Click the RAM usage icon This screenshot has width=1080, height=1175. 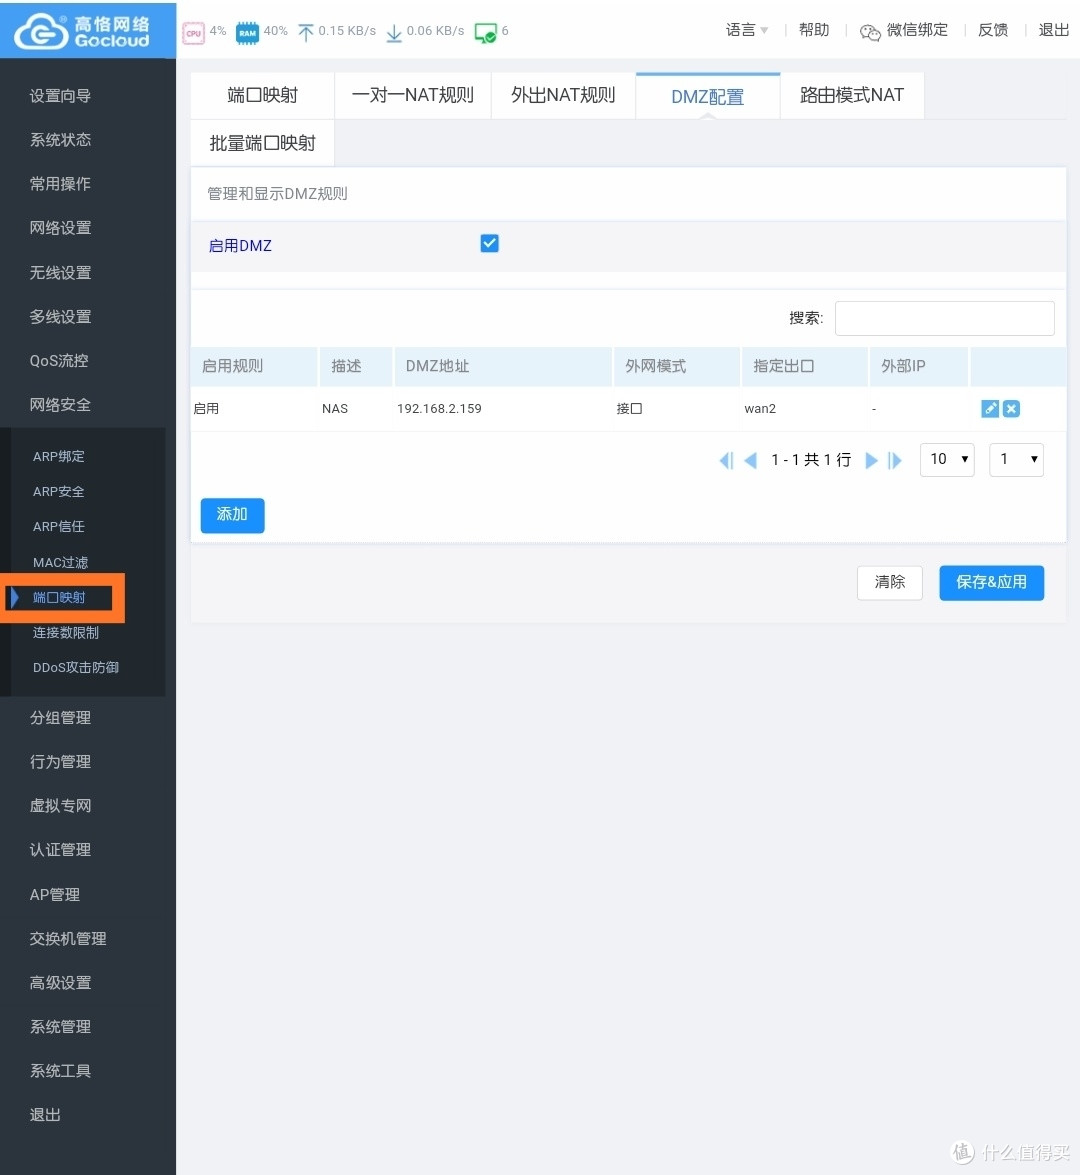point(247,32)
